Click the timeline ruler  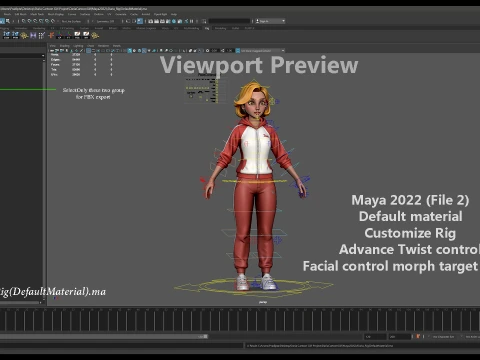tap(240, 320)
